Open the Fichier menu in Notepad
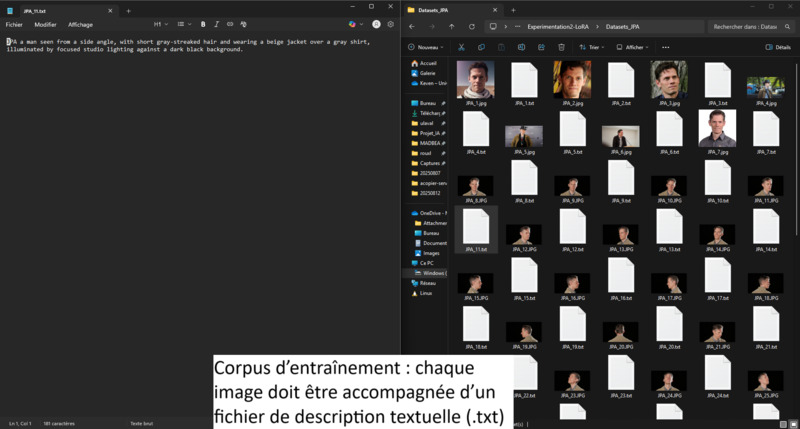The image size is (800, 429). (x=14, y=24)
